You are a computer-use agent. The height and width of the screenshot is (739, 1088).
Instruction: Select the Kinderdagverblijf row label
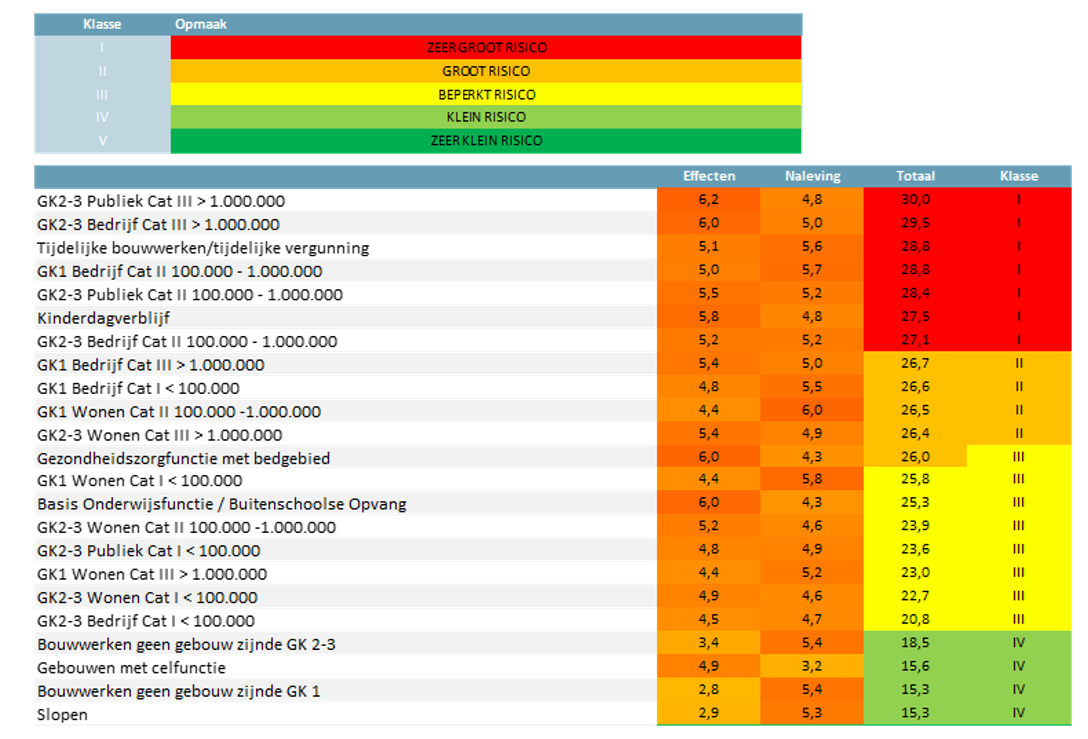103,318
